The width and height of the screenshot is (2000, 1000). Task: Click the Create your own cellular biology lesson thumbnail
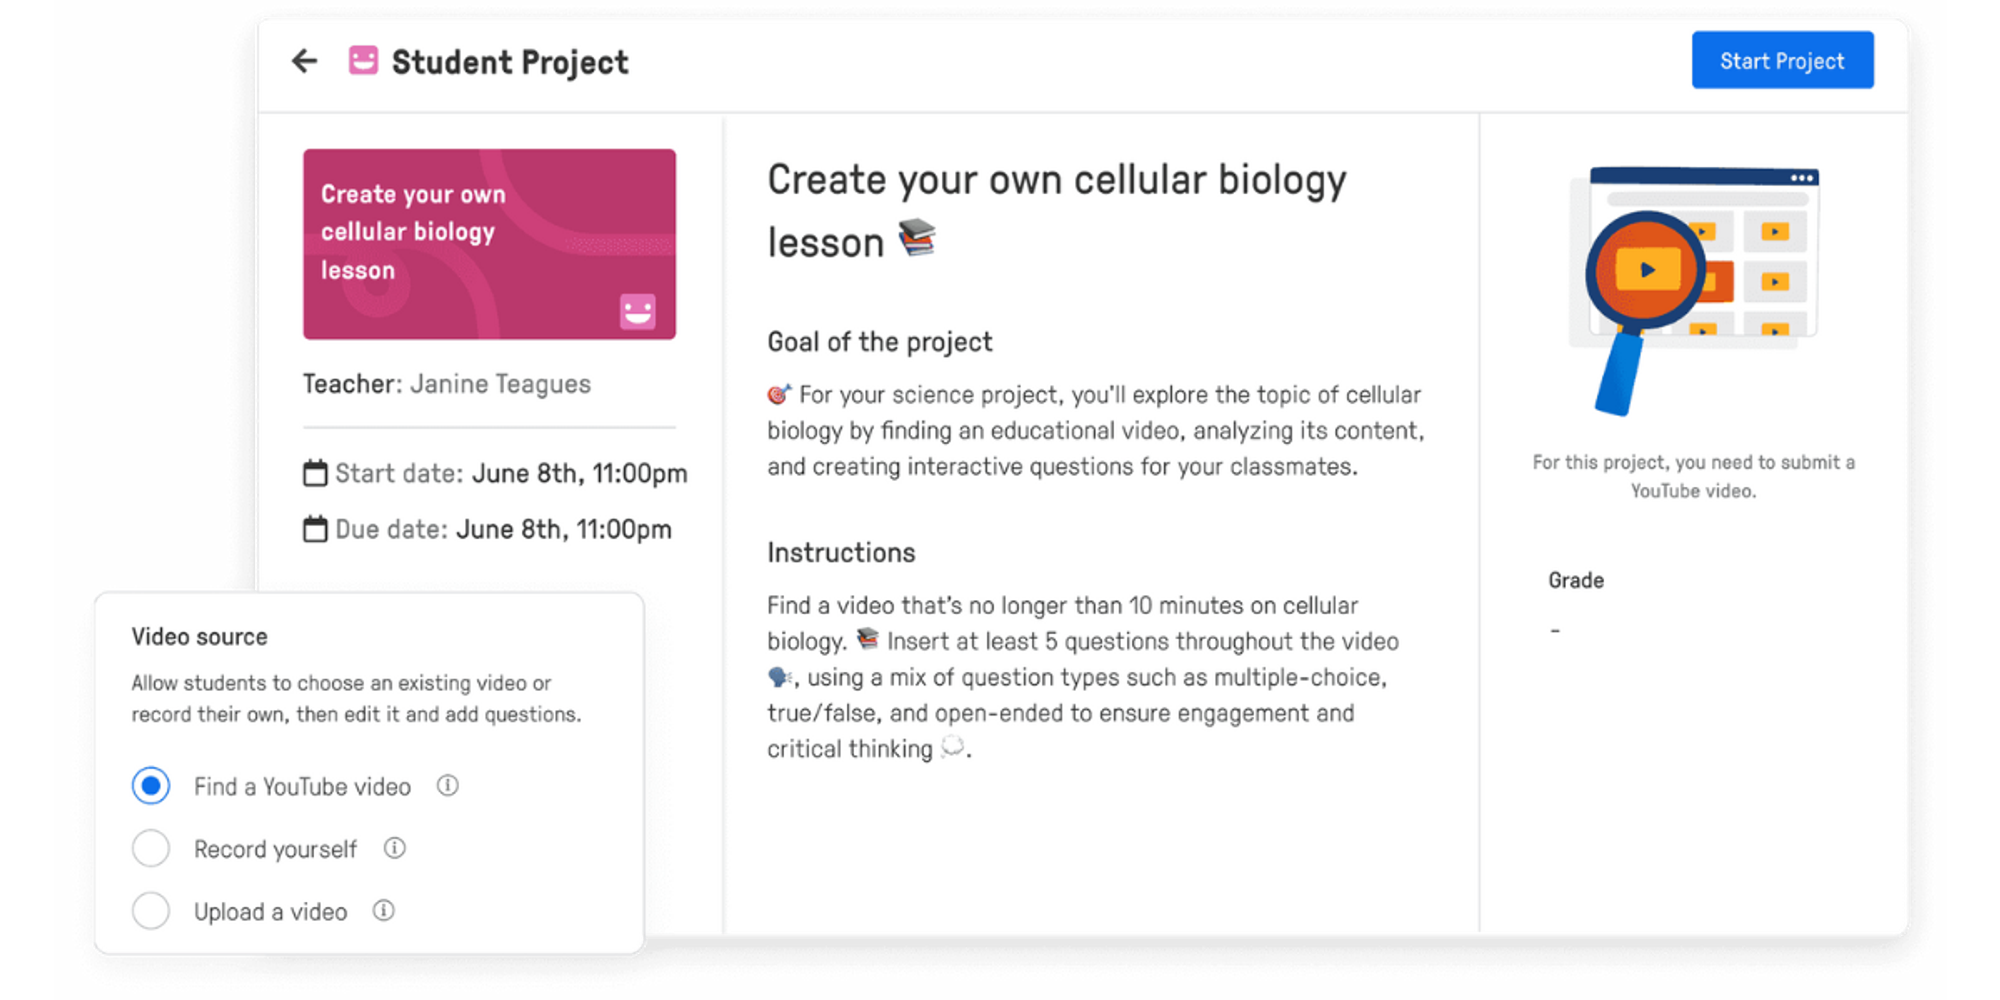point(489,244)
